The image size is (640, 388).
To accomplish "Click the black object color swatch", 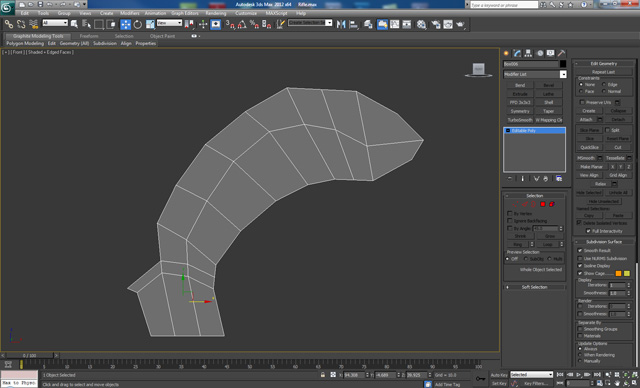I will pyautogui.click(x=563, y=64).
